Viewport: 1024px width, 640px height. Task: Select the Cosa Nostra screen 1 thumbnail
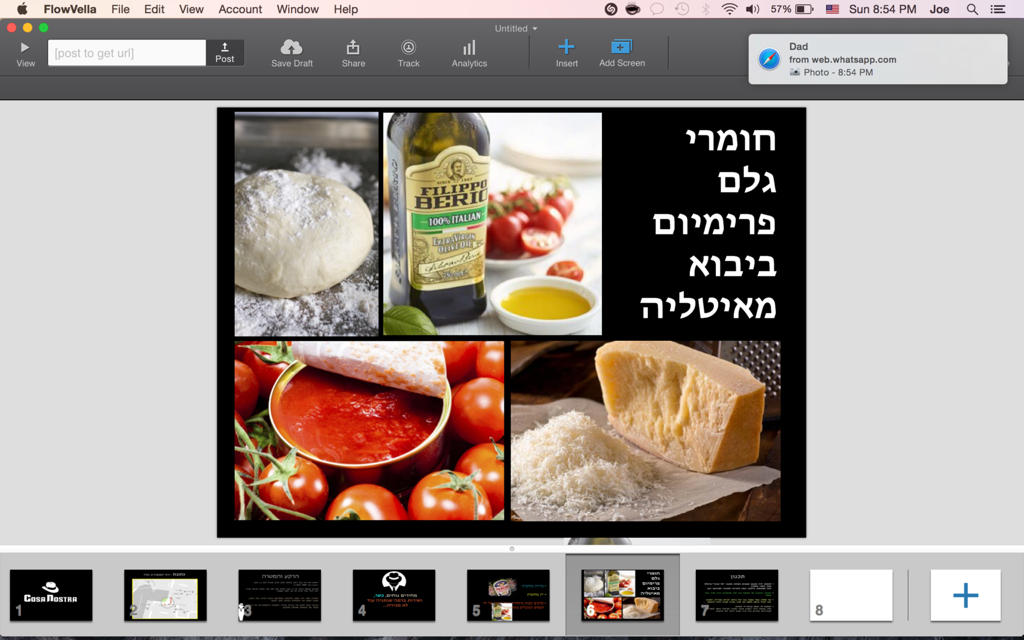[51, 595]
